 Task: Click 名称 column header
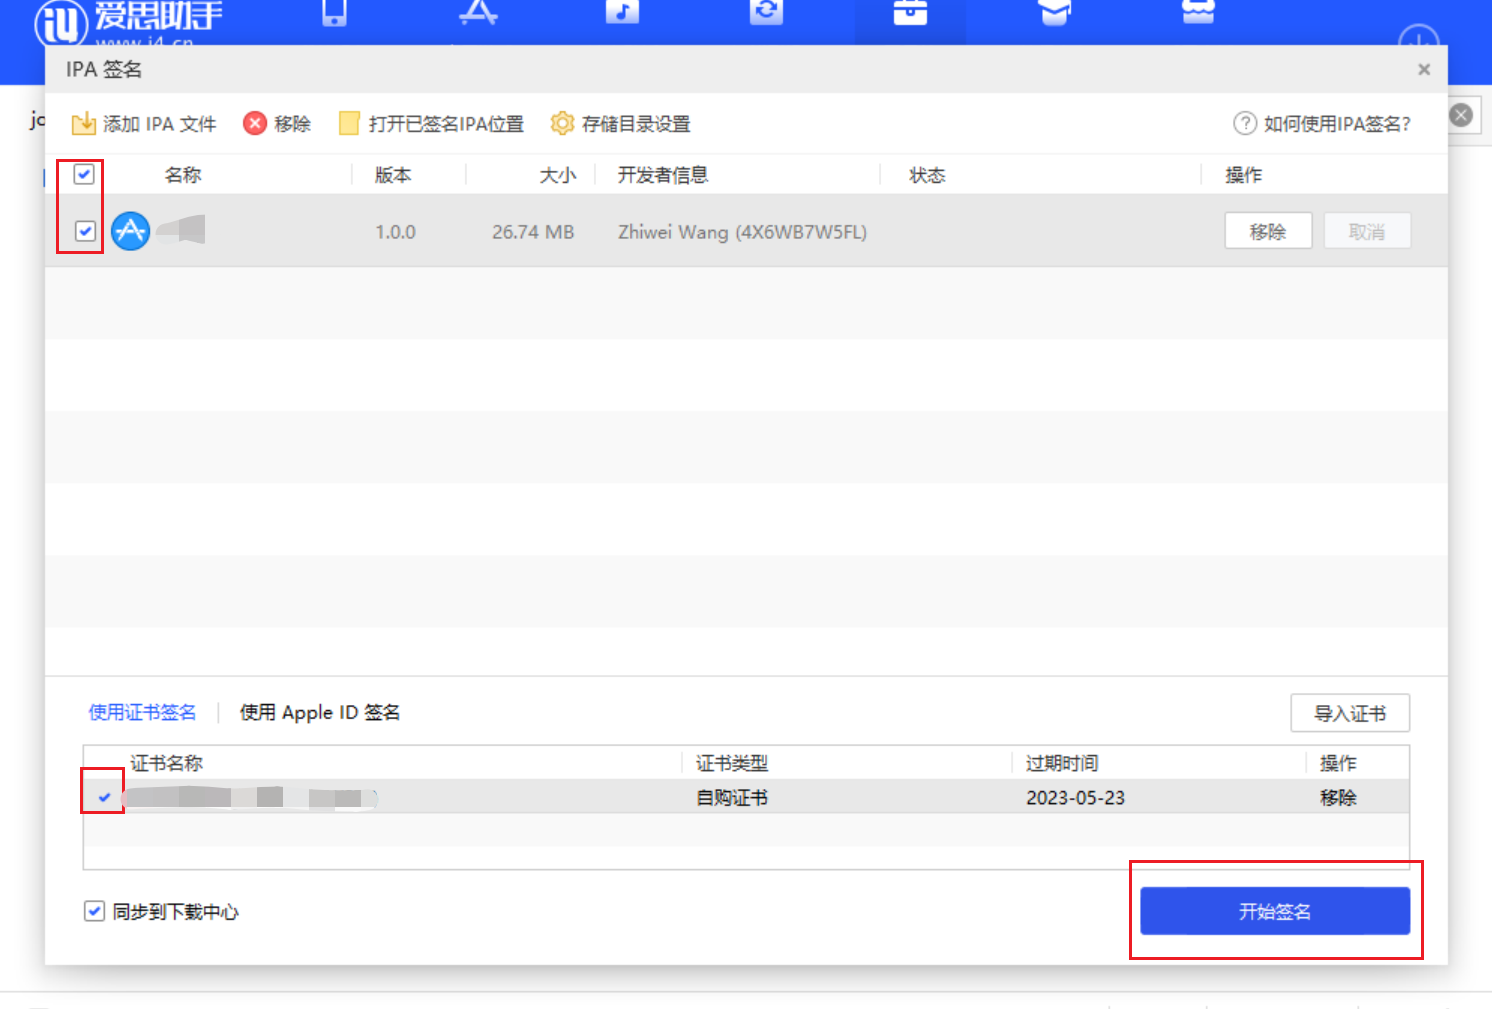click(183, 175)
